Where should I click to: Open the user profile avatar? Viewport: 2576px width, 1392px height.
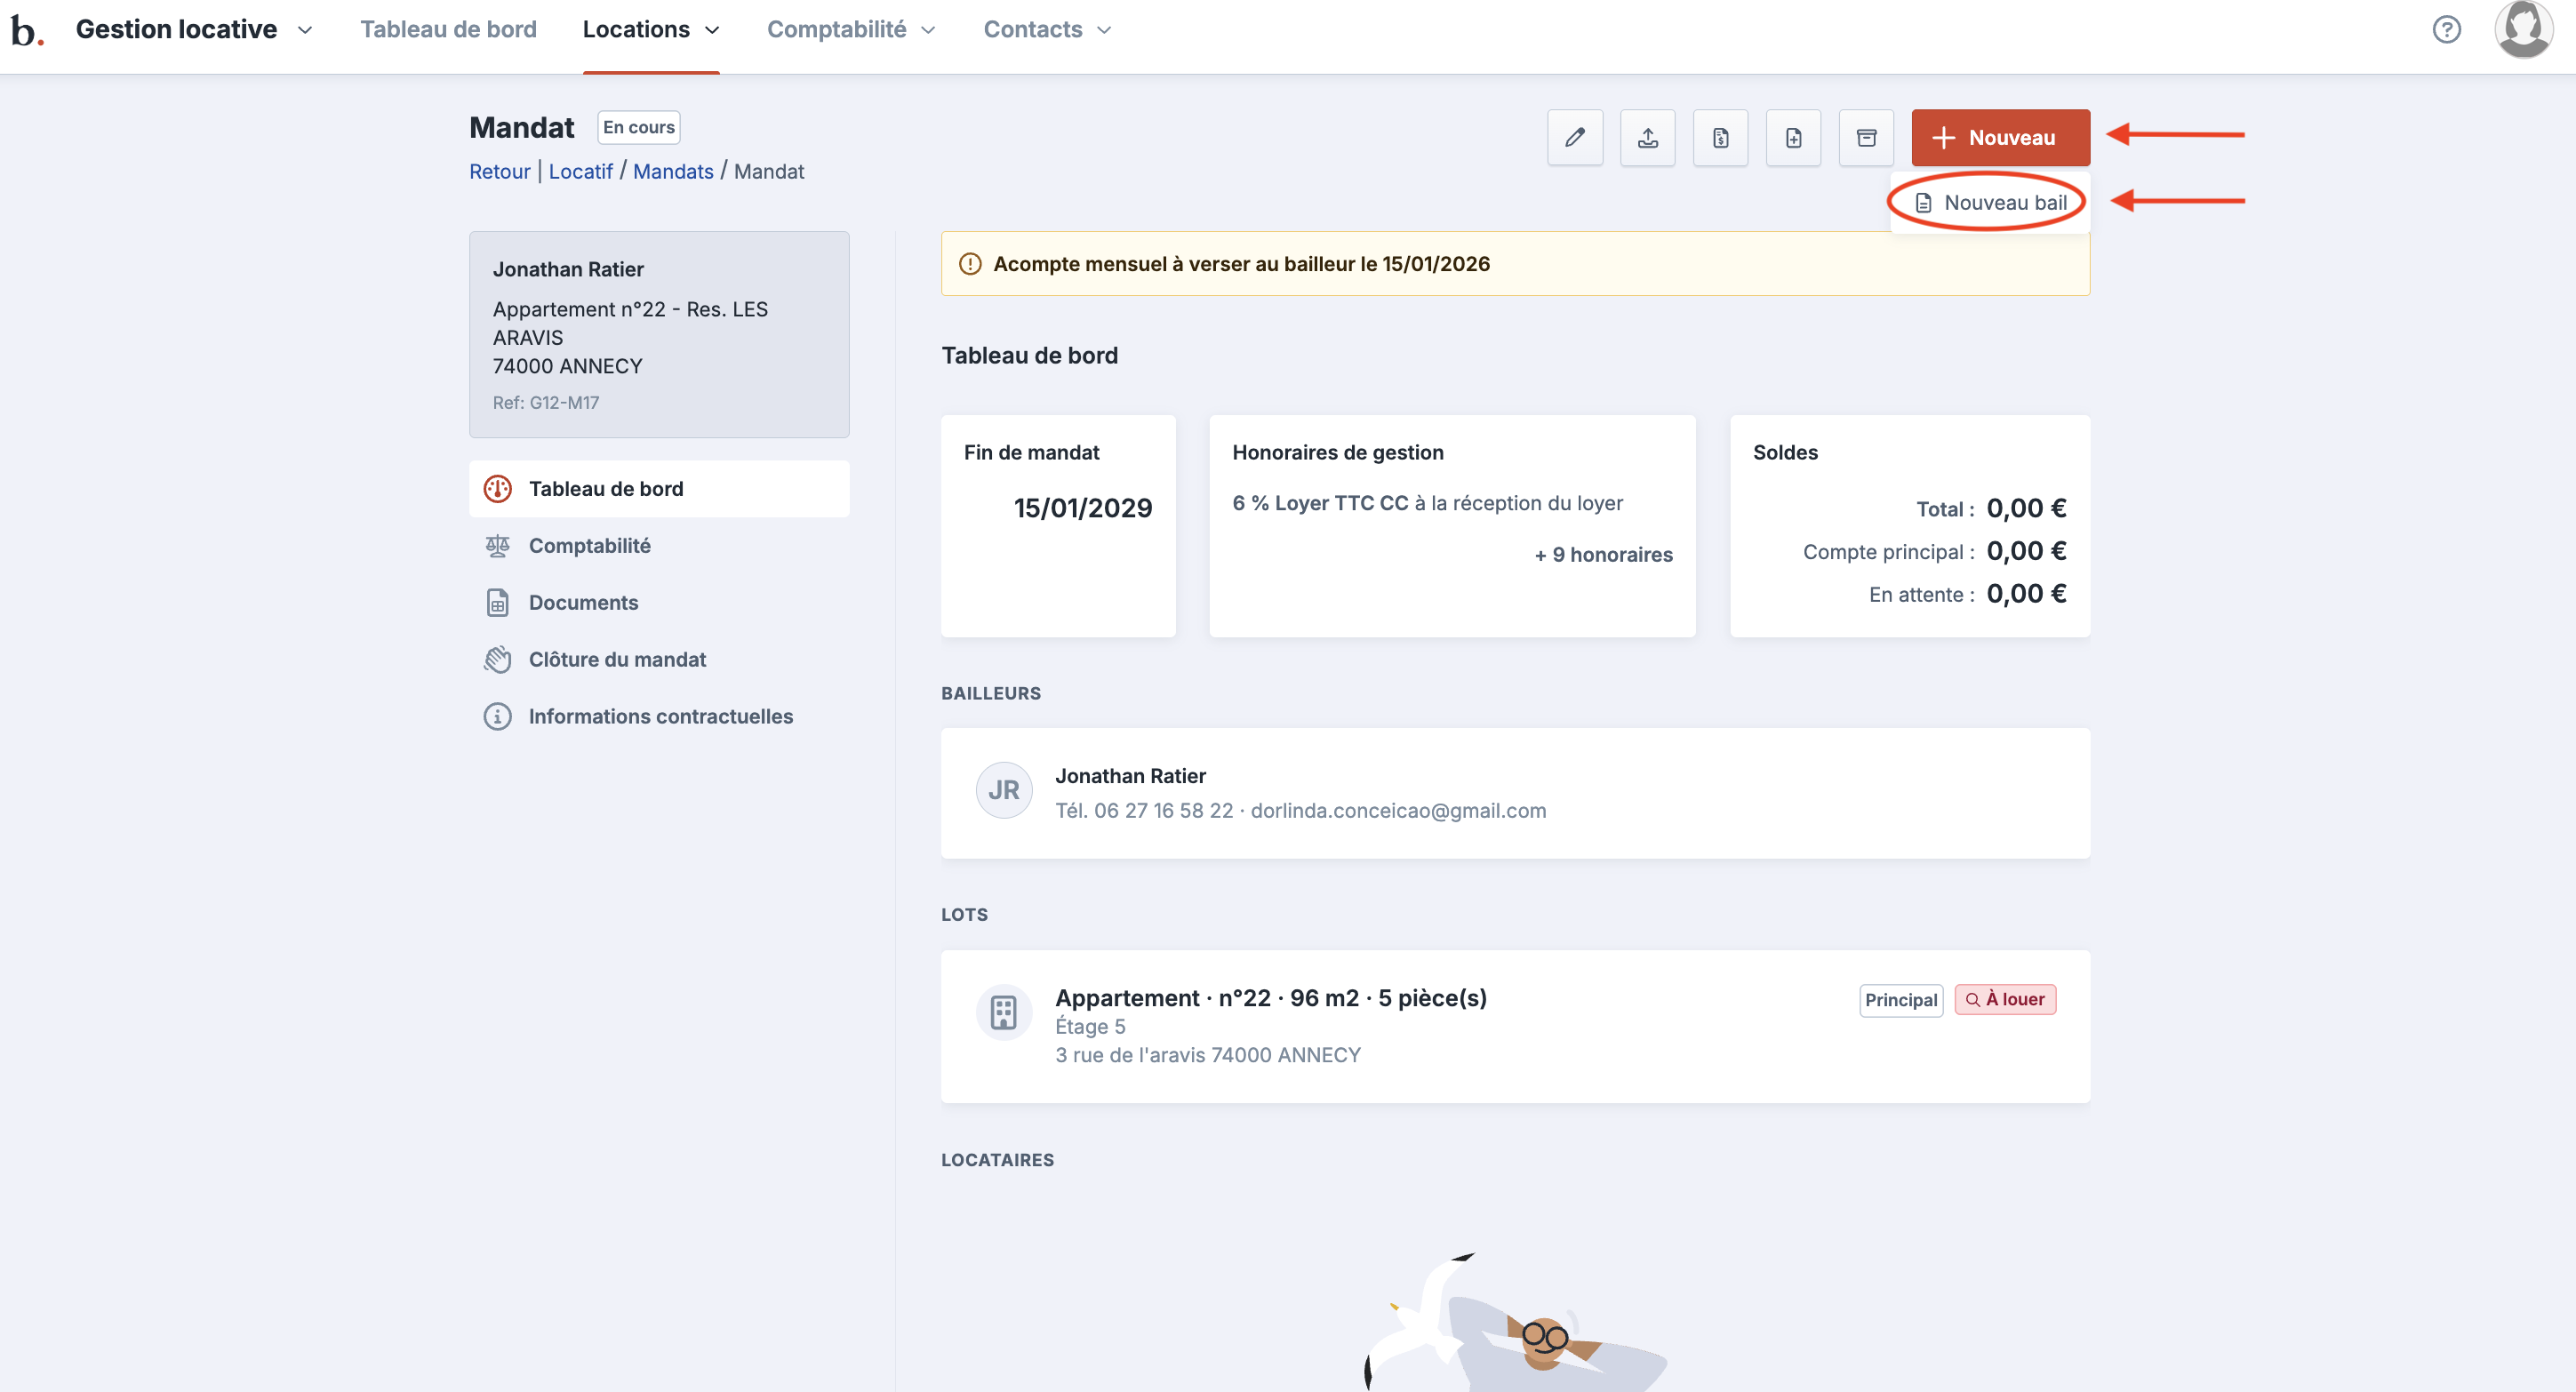[x=2523, y=29]
